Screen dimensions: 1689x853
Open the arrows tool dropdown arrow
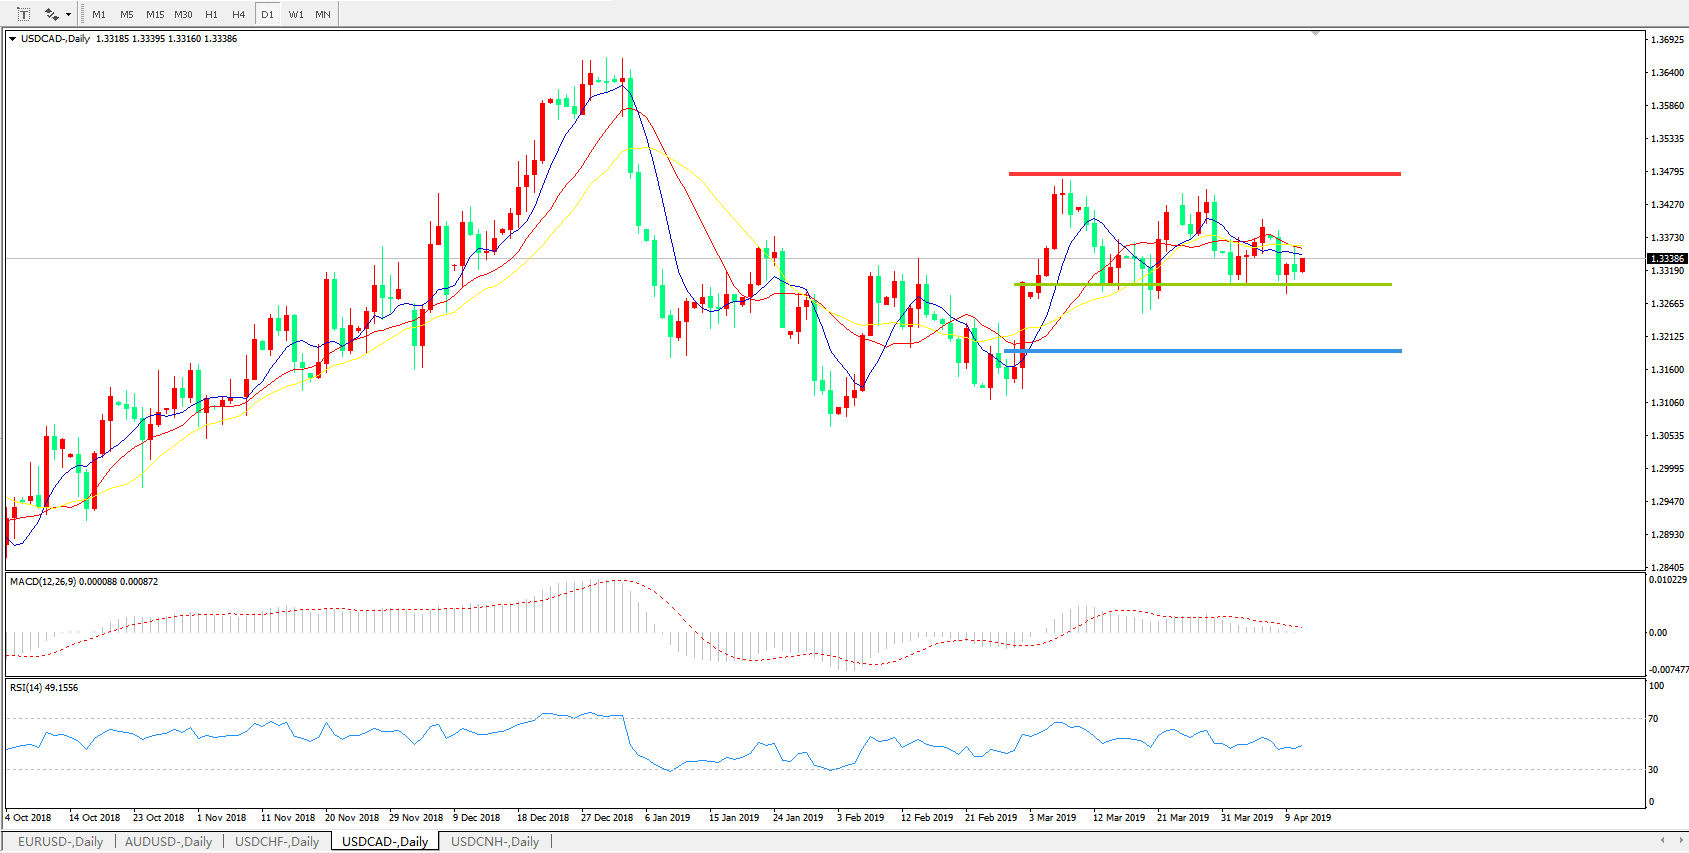(x=68, y=14)
